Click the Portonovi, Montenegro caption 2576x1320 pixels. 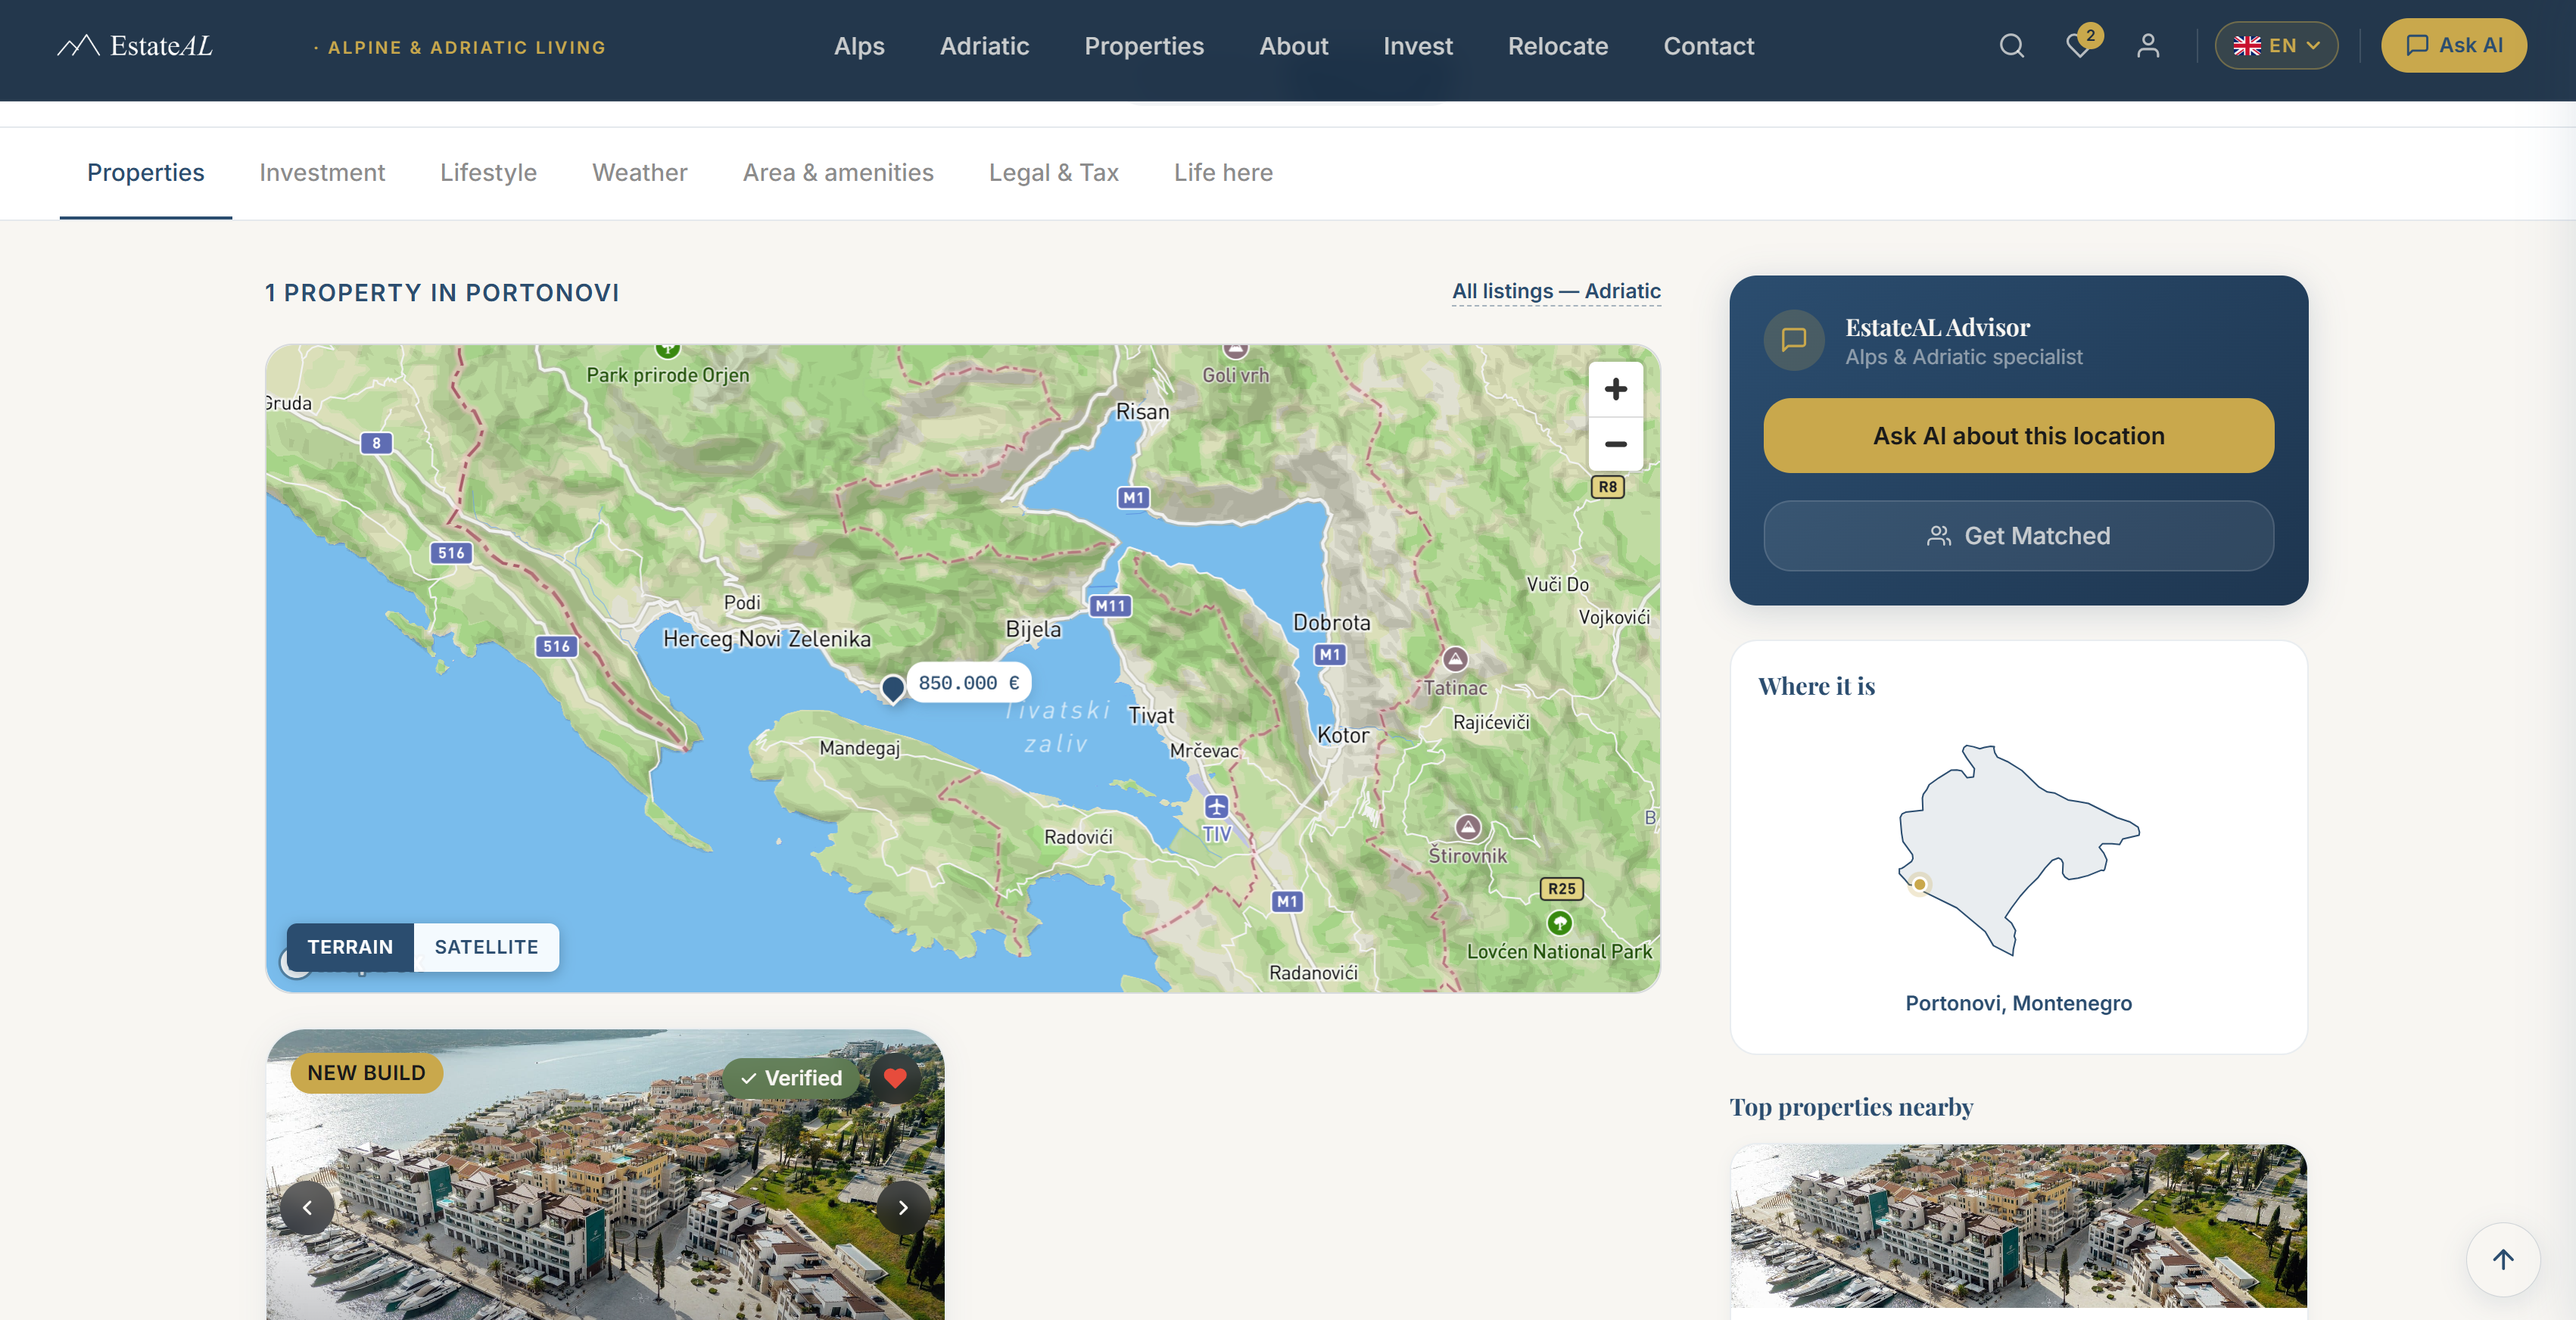coord(2018,1003)
